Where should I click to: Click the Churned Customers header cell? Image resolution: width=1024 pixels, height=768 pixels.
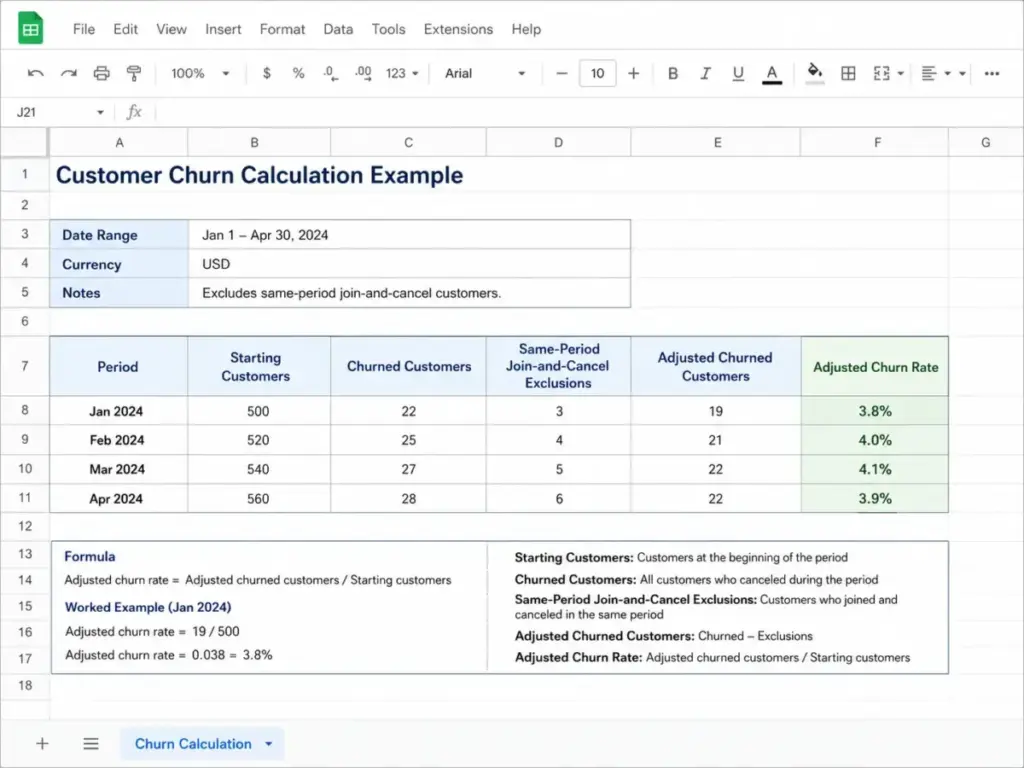[409, 366]
